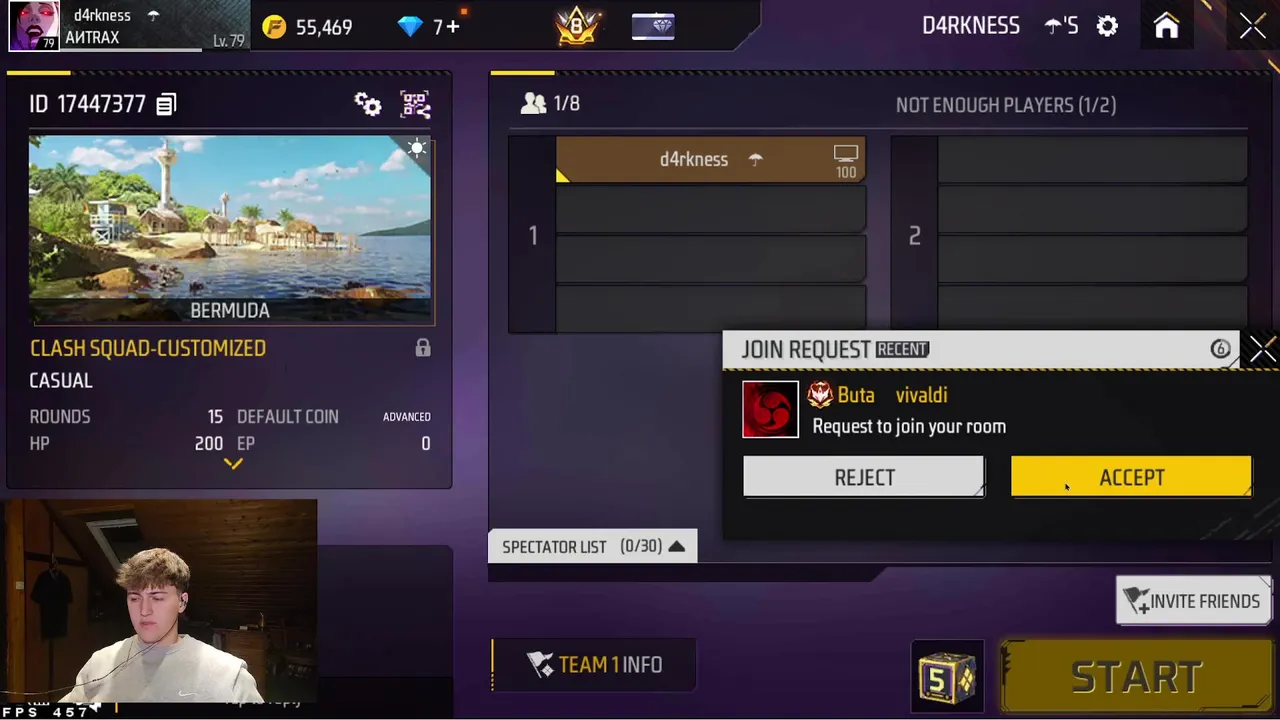Screen dimensions: 1280x720
Task: Toggle day mode sun icon on map
Action: [x=417, y=149]
